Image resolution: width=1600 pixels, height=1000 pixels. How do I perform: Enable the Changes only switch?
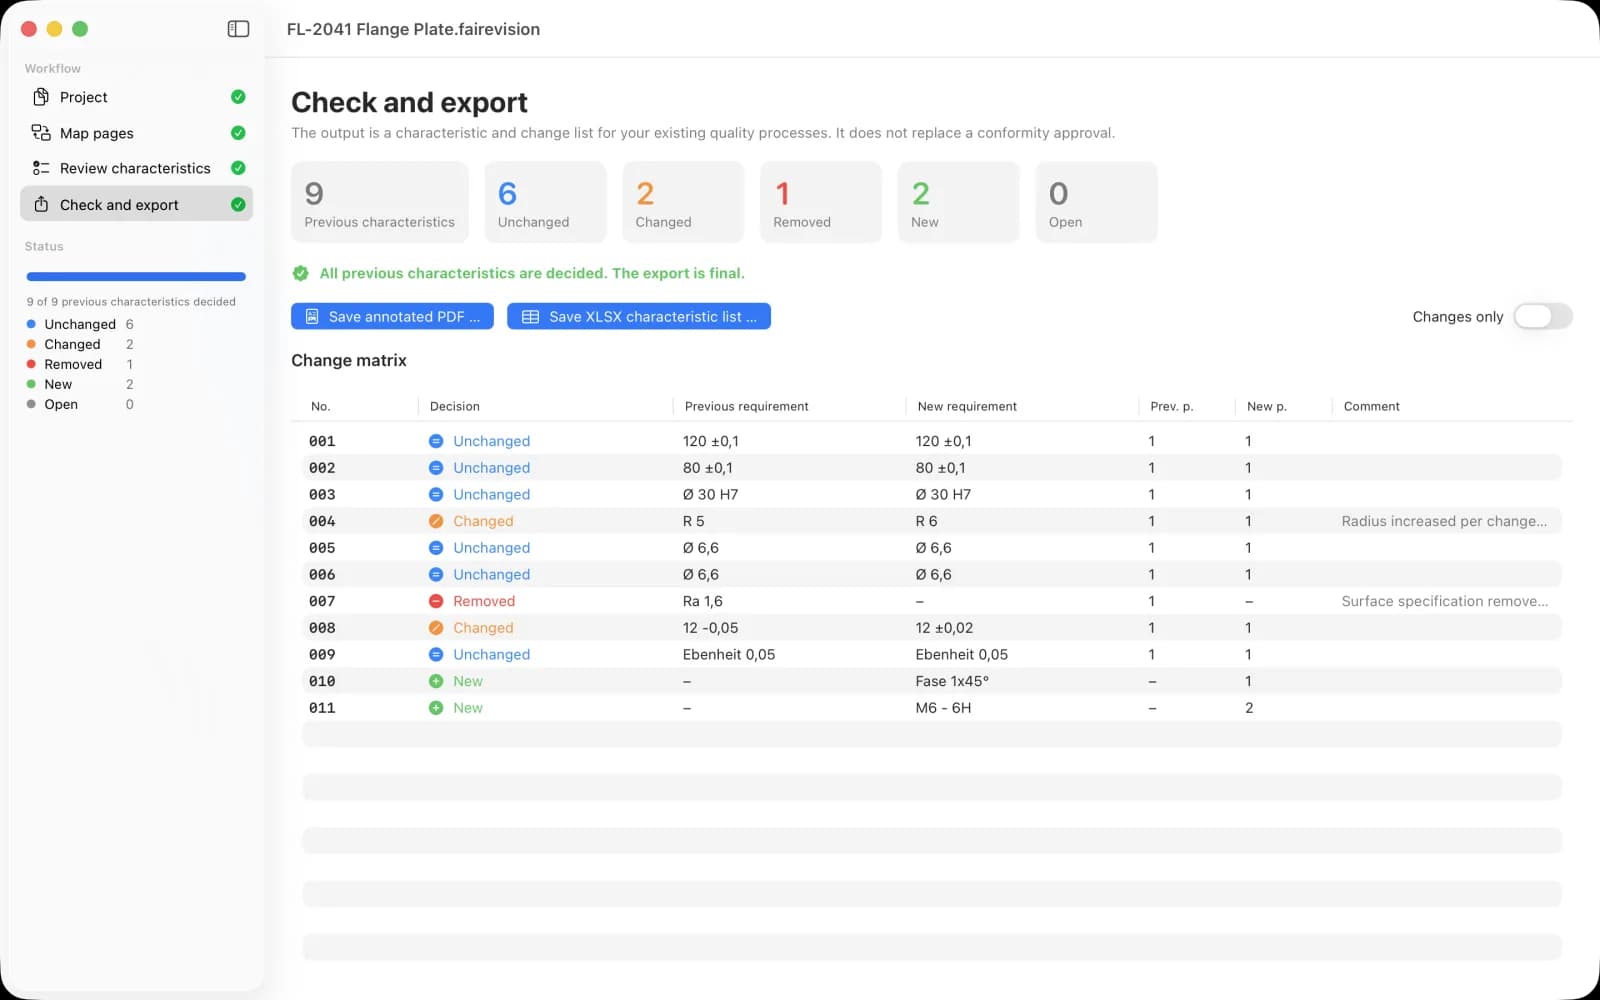(1542, 316)
